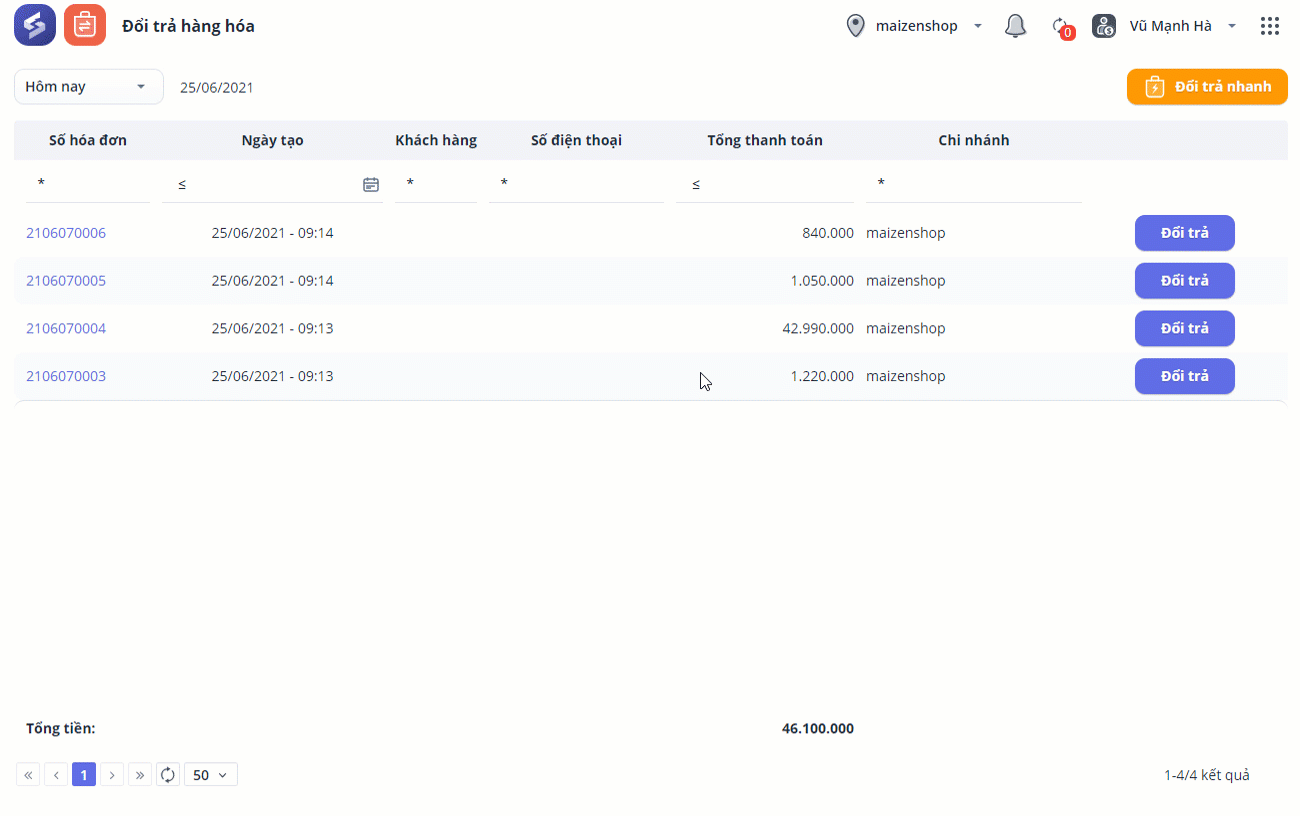Focus the Khách hàng filter field
This screenshot has width=1300, height=816.
pos(436,184)
